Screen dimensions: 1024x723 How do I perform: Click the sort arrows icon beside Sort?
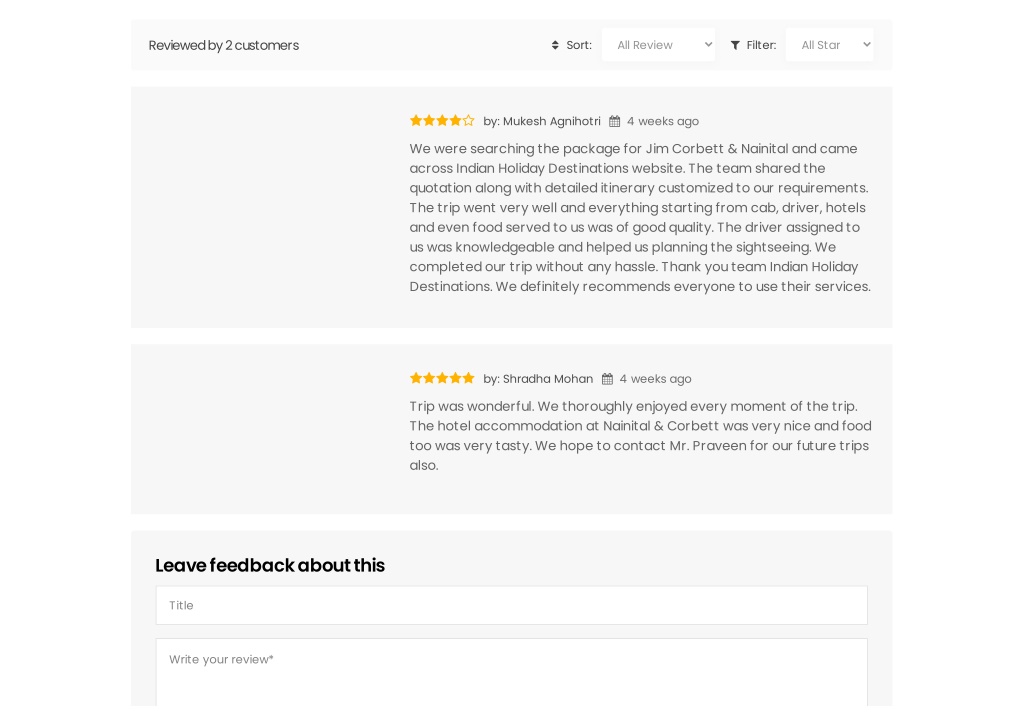pyautogui.click(x=555, y=45)
